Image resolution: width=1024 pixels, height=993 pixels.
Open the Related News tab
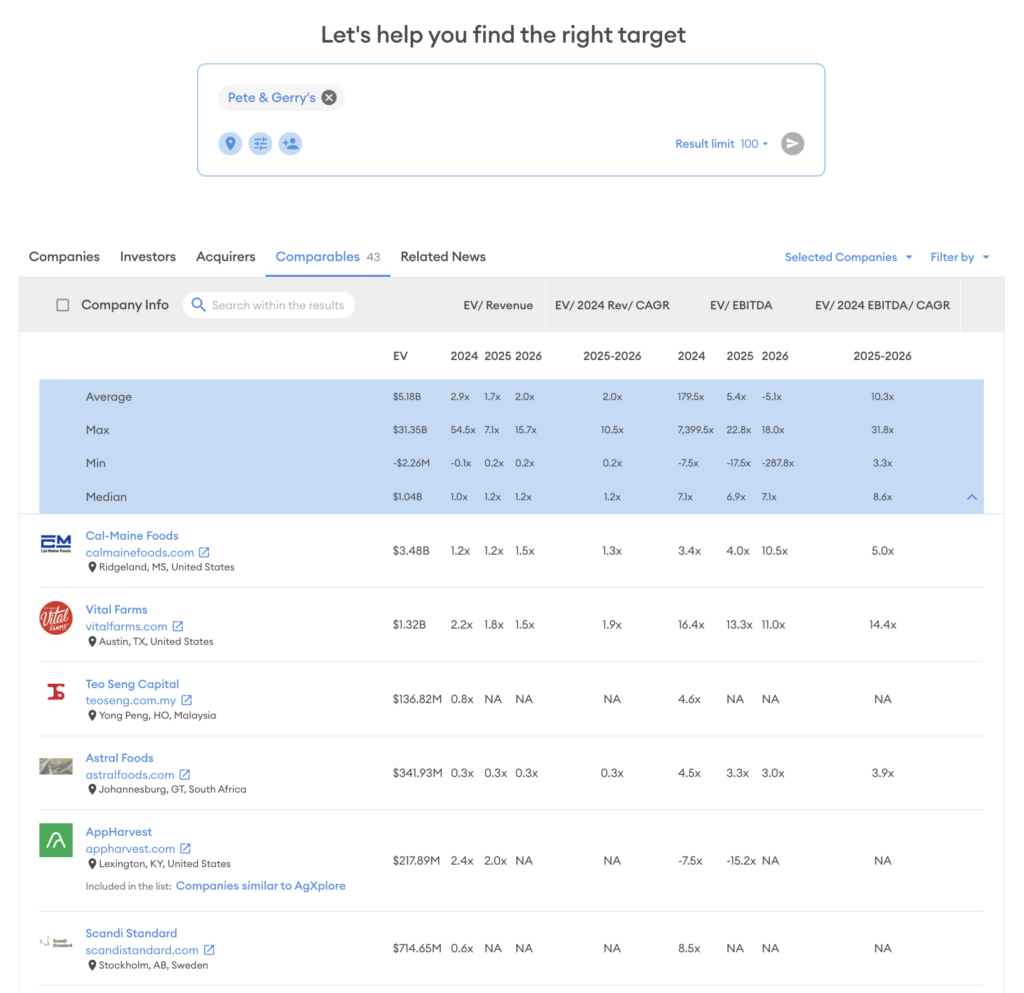pyautogui.click(x=443, y=257)
